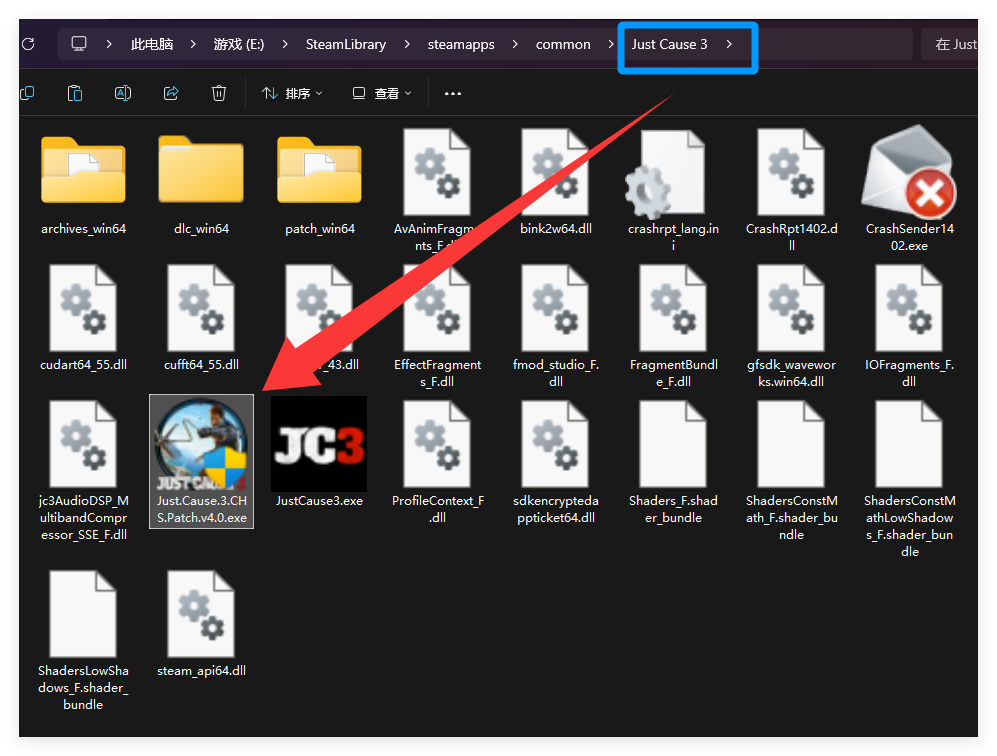This screenshot has height=756, width=997.
Task: Click Just Cause 3 breadcrumb segment
Action: (x=670, y=44)
